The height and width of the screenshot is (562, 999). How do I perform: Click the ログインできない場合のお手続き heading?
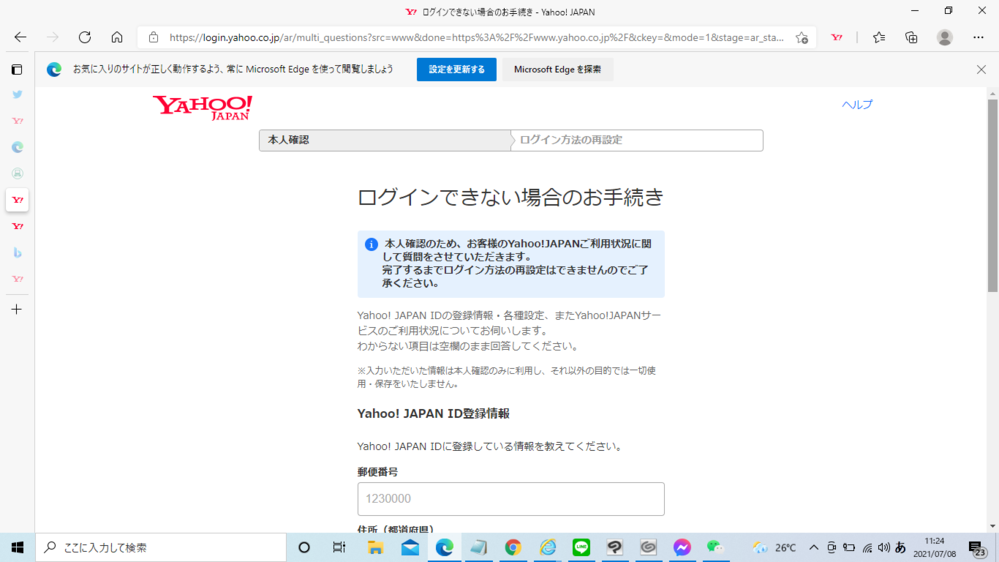tap(510, 198)
